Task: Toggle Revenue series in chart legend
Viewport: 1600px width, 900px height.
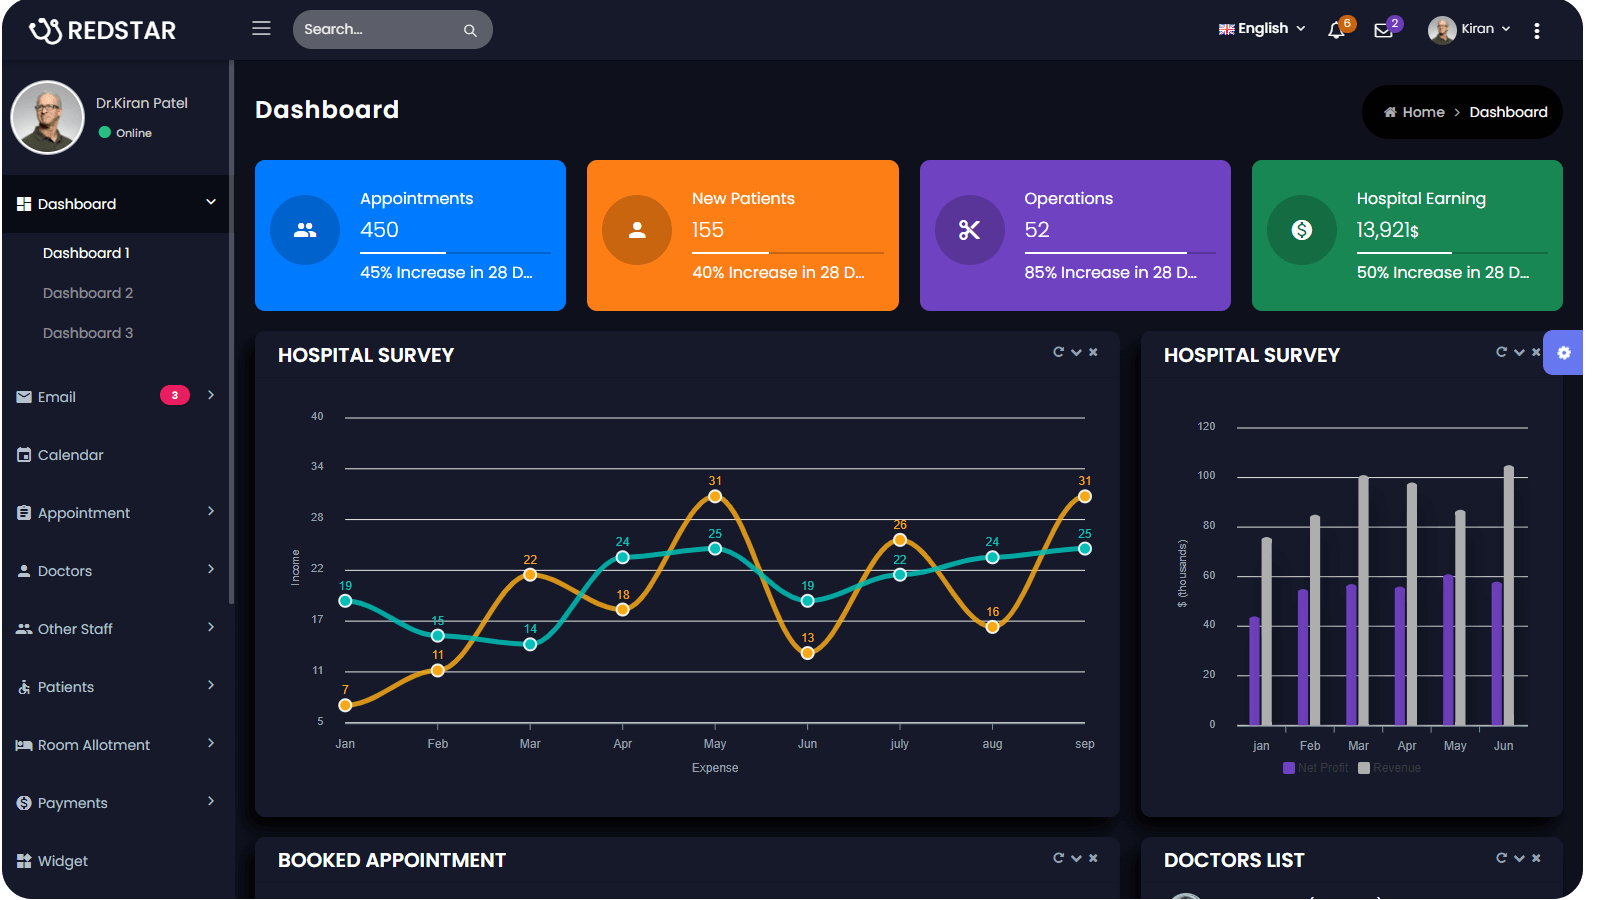Action: pyautogui.click(x=1390, y=768)
